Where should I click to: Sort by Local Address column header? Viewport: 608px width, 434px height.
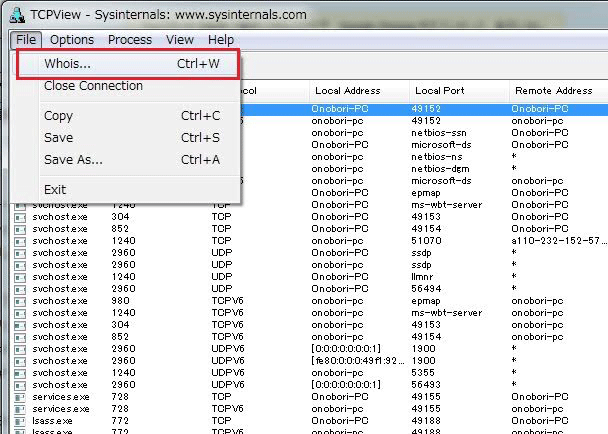click(x=359, y=91)
